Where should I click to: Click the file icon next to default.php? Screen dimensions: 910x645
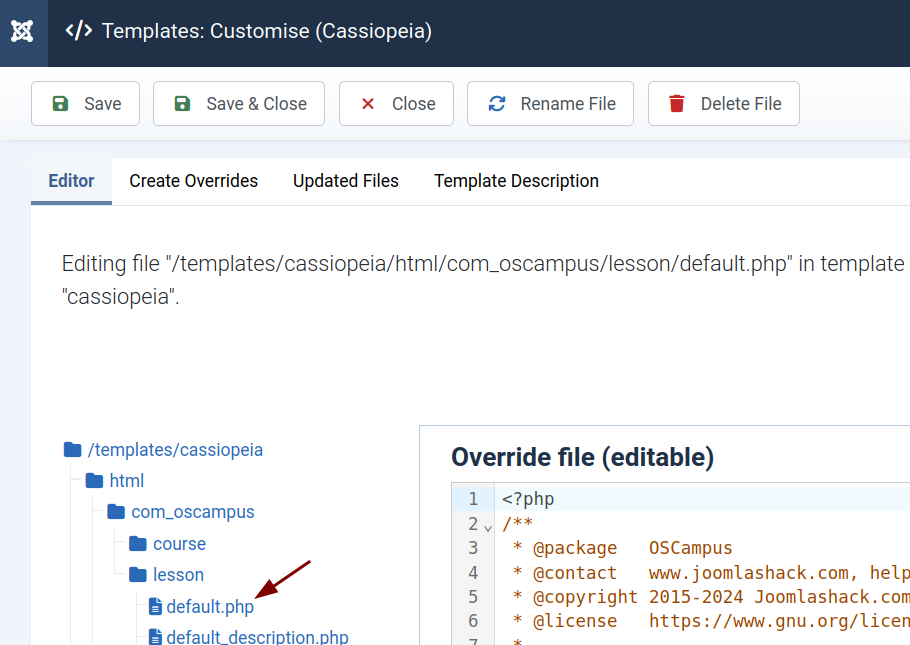click(155, 606)
